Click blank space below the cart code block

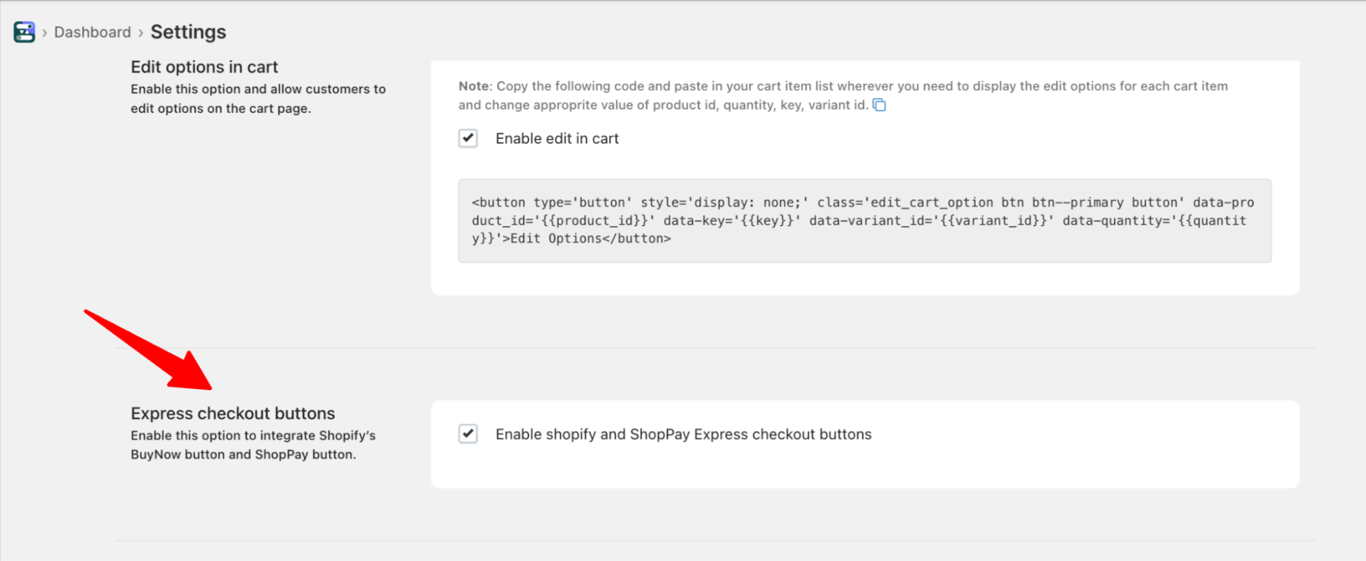point(864,279)
